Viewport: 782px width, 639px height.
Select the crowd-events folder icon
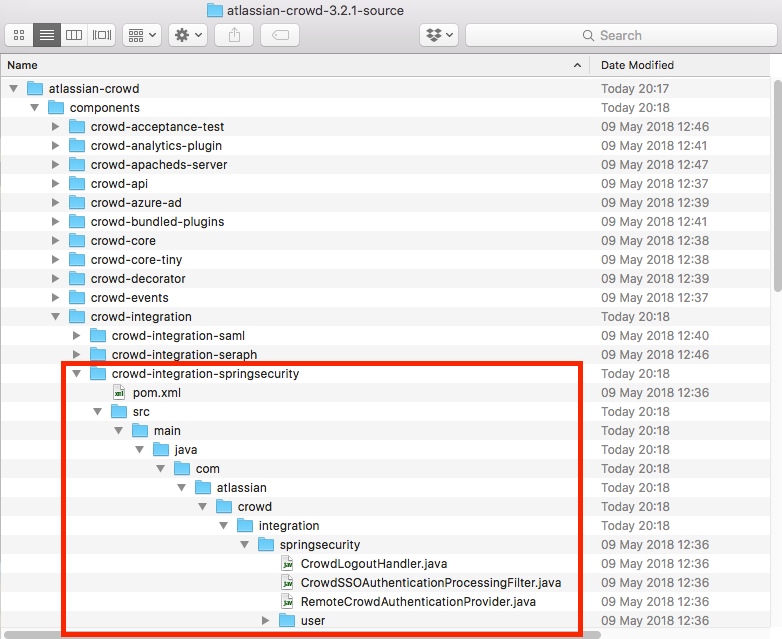point(77,297)
